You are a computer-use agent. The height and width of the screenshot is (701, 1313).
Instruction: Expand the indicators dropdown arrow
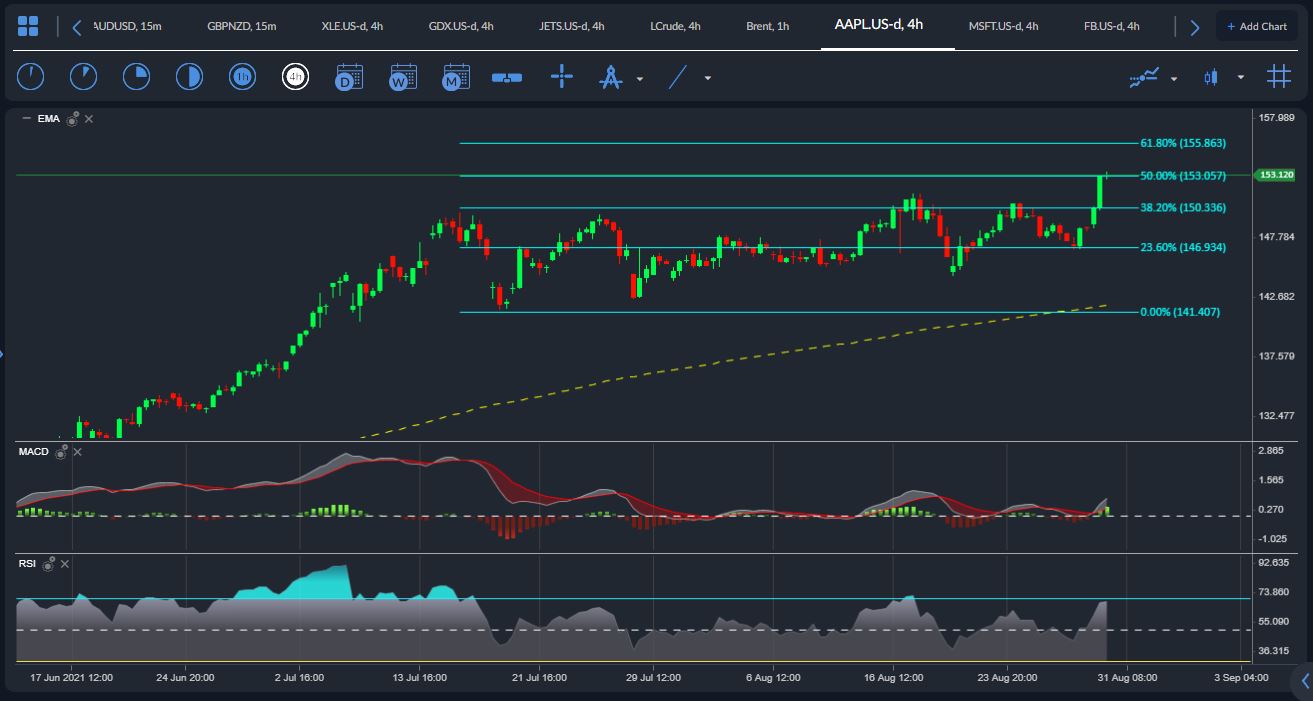1174,78
